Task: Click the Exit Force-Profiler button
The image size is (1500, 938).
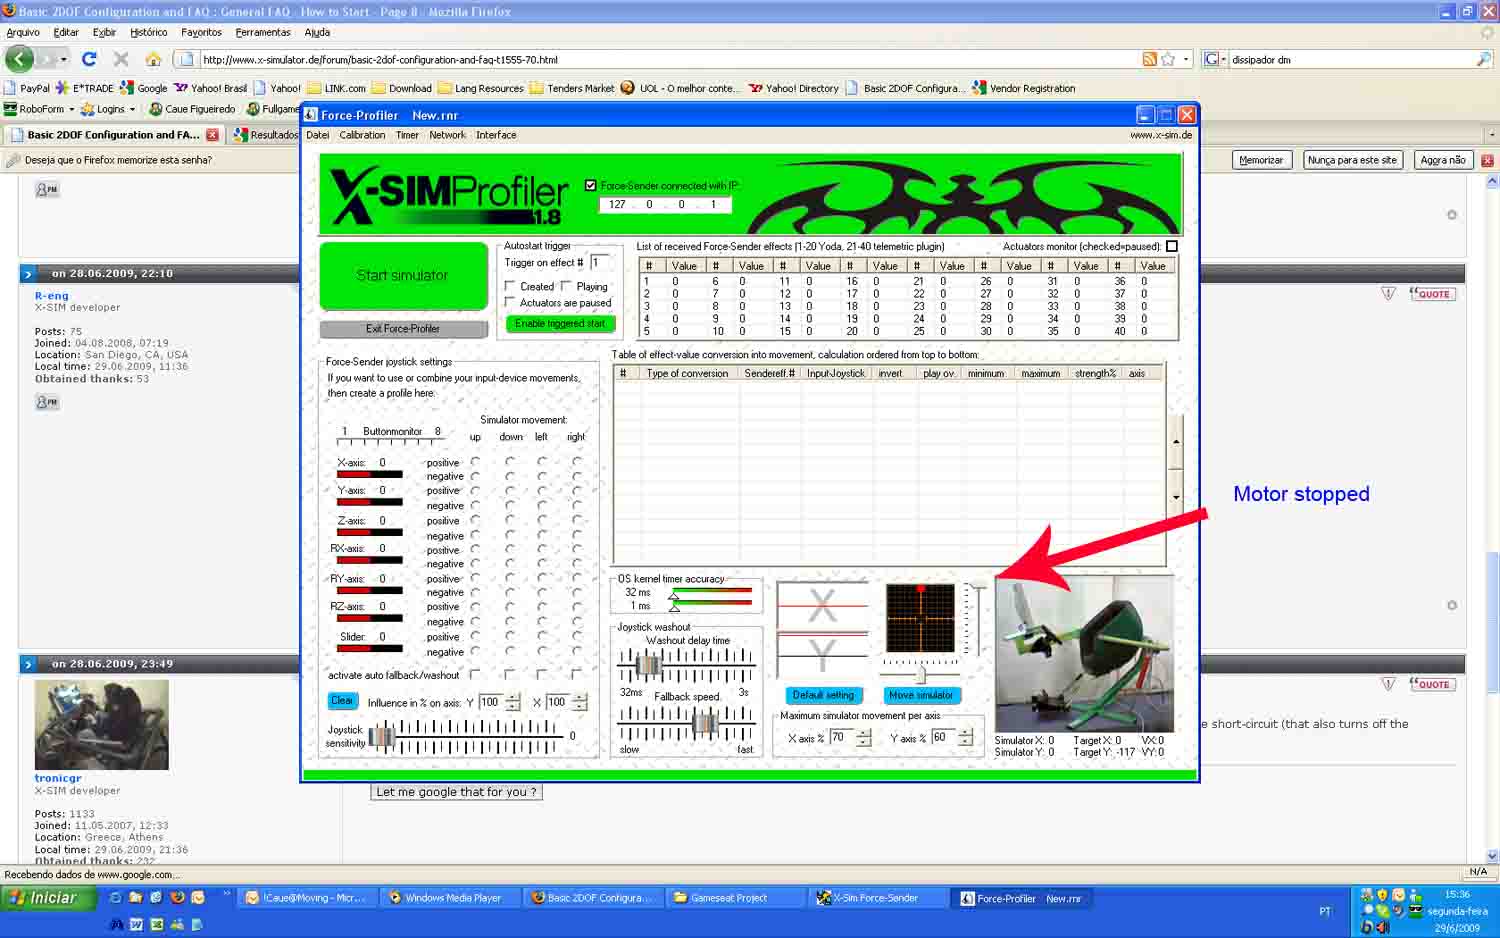Action: [403, 328]
